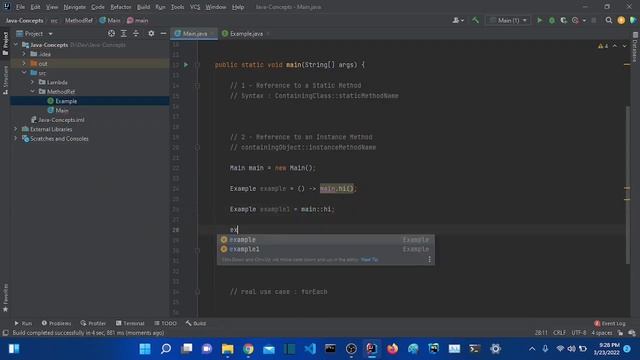Expand Scratches and Consoles node
The width and height of the screenshot is (640, 360).
(x=16, y=138)
